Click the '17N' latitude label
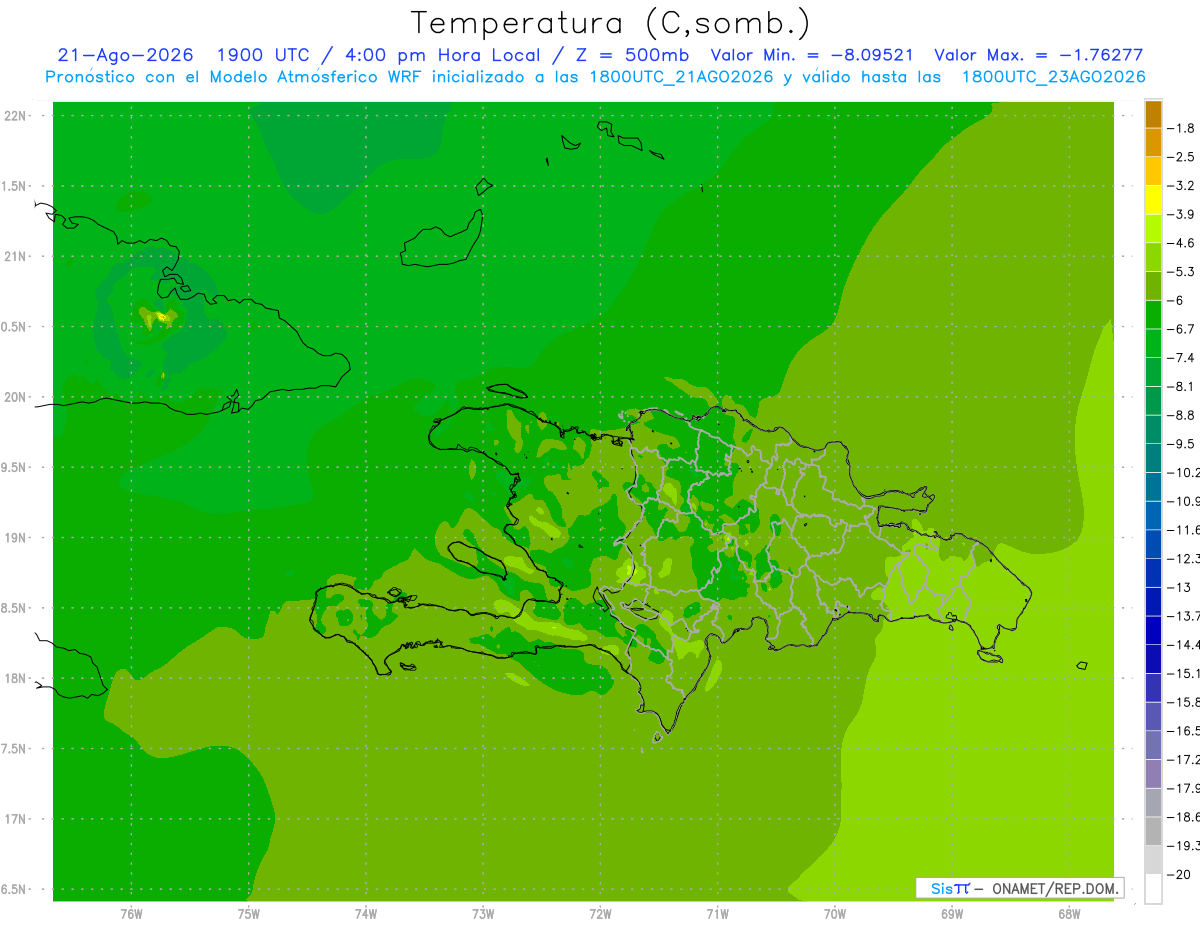The height and width of the screenshot is (927, 1200). [x=17, y=819]
